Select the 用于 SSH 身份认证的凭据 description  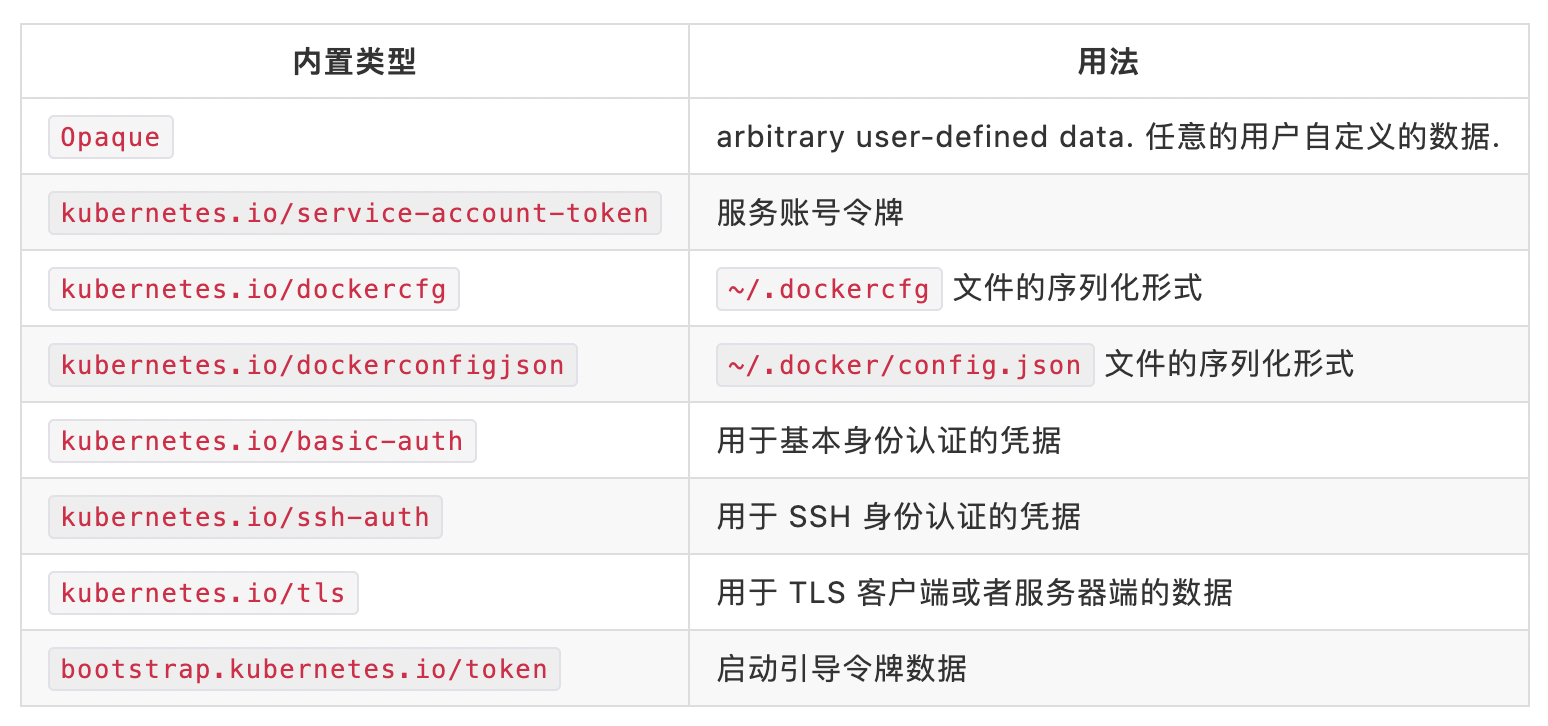pyautogui.click(x=898, y=517)
